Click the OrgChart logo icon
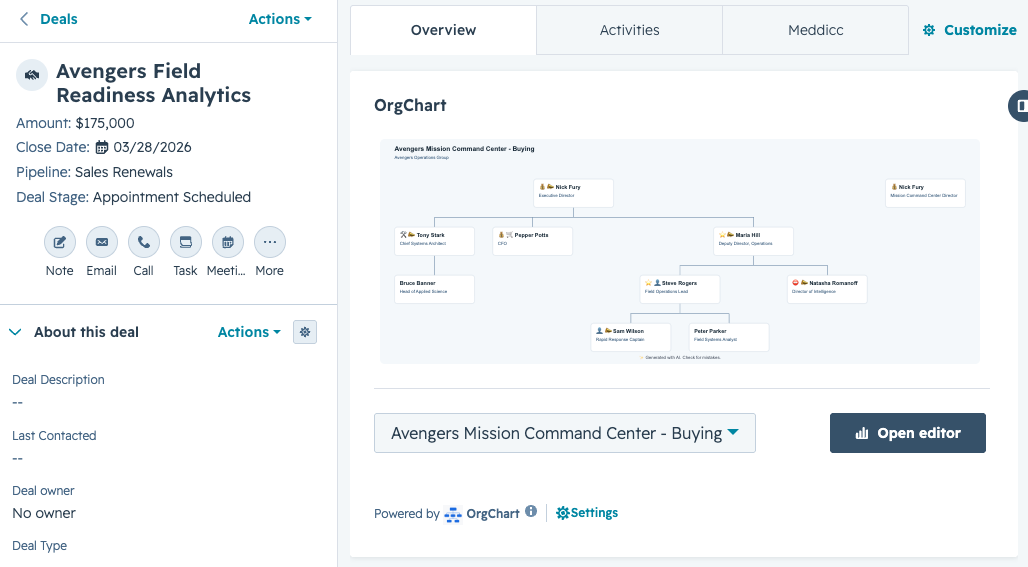The height and width of the screenshot is (567, 1028). pos(452,515)
